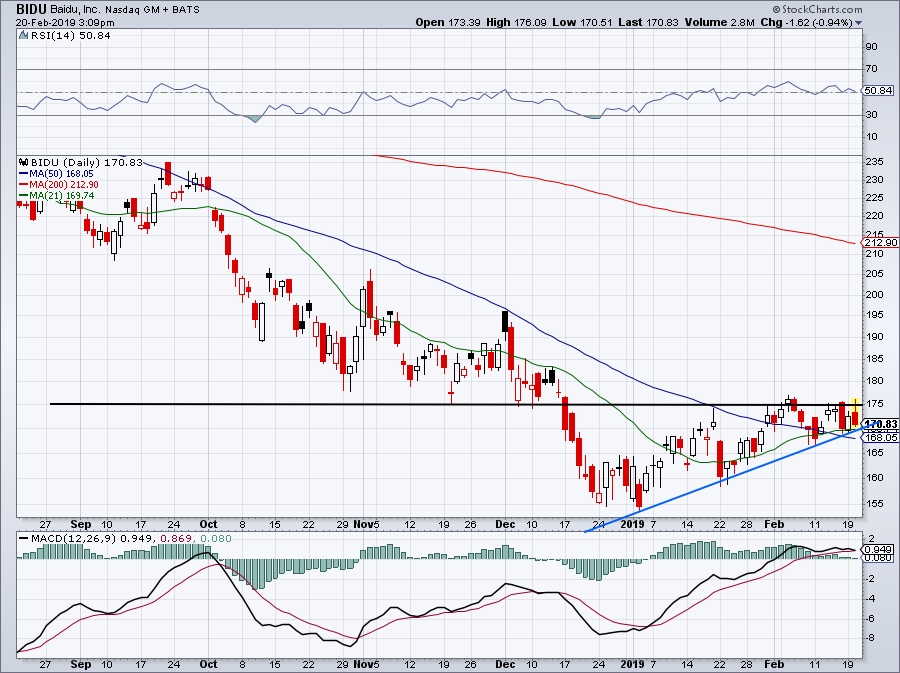Click the Low 170.51 value in header
Viewport: 900px width, 673px height.
583,22
